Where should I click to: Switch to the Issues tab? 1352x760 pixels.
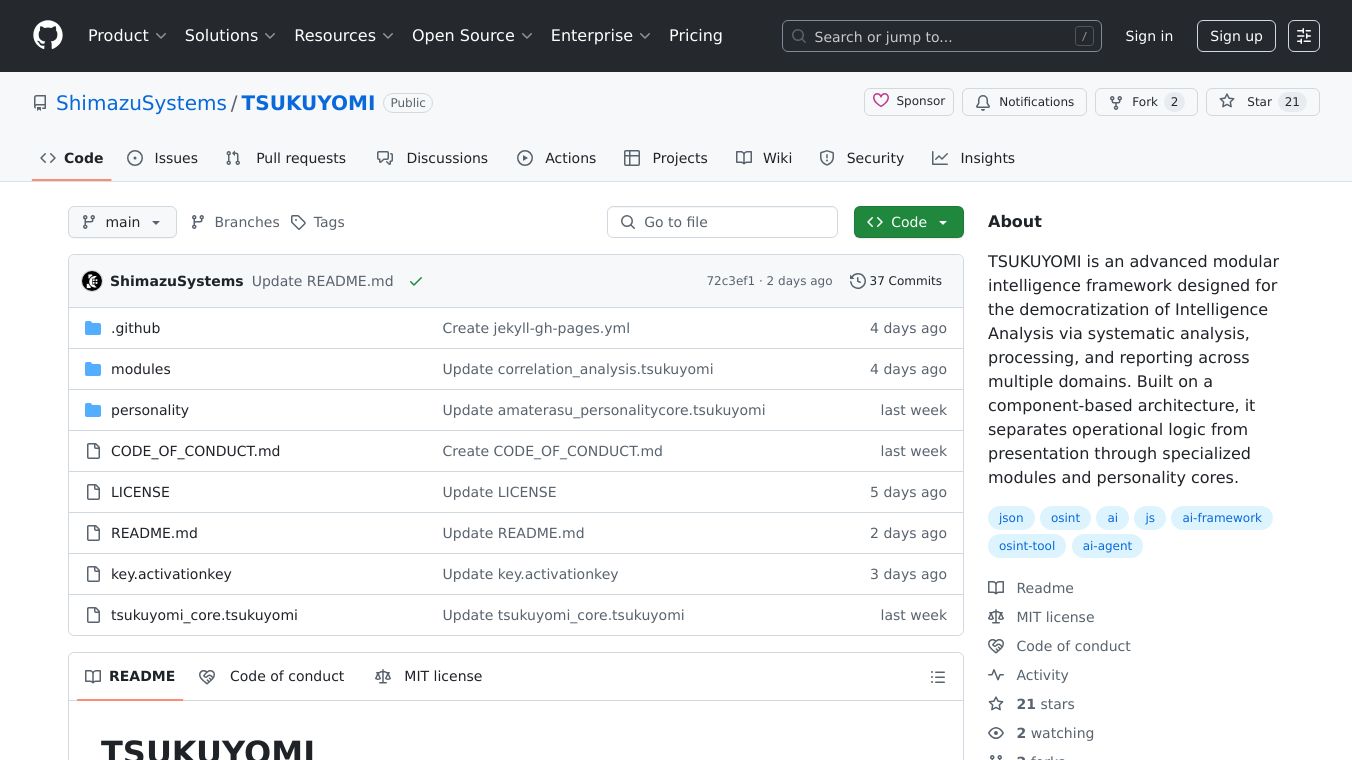tap(163, 158)
